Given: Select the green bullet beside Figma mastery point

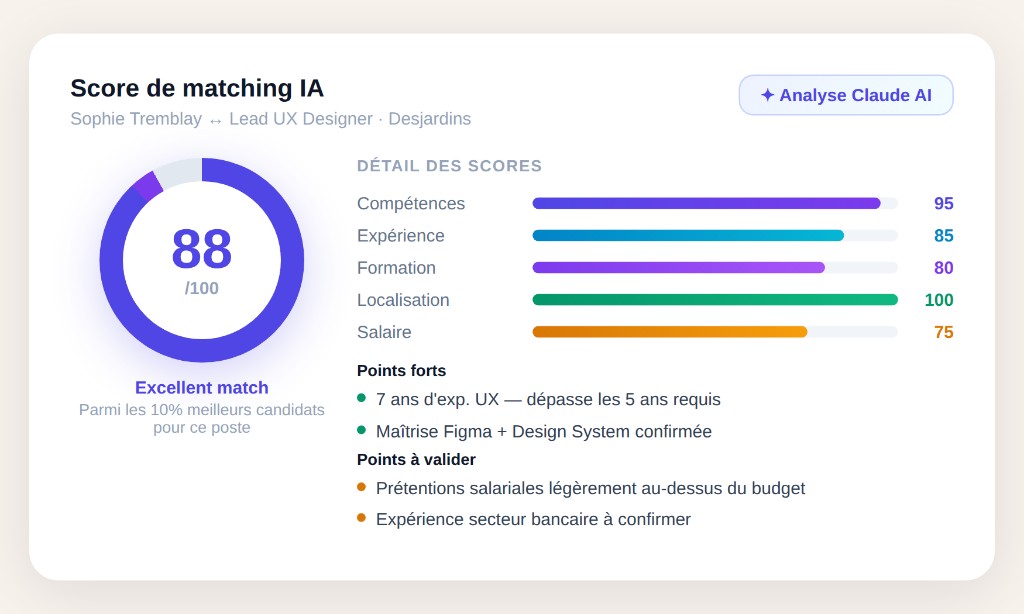Looking at the screenshot, I should (361, 431).
